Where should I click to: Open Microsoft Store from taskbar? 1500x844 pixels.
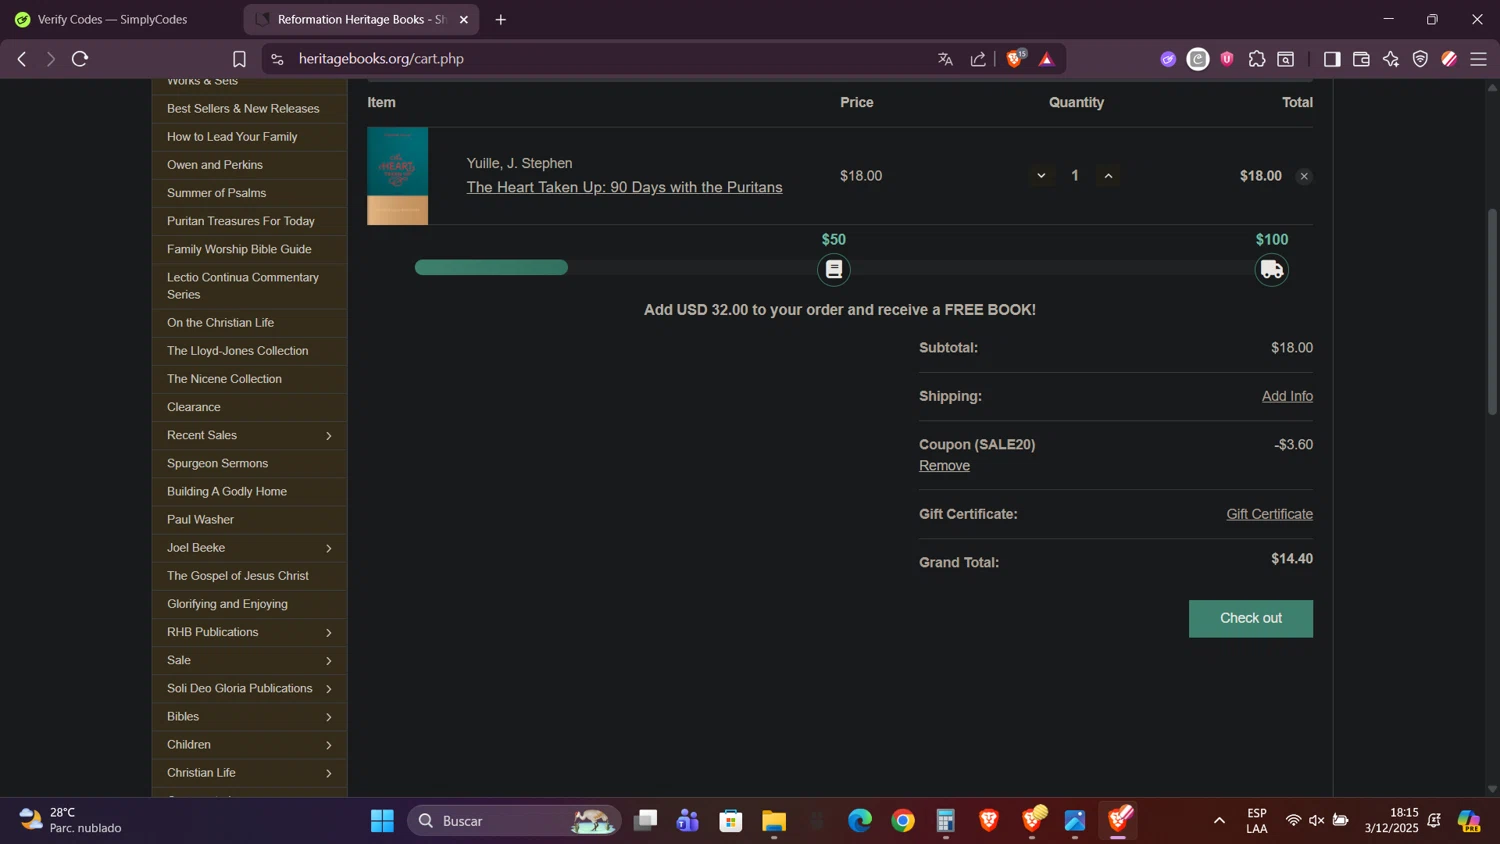(x=731, y=821)
